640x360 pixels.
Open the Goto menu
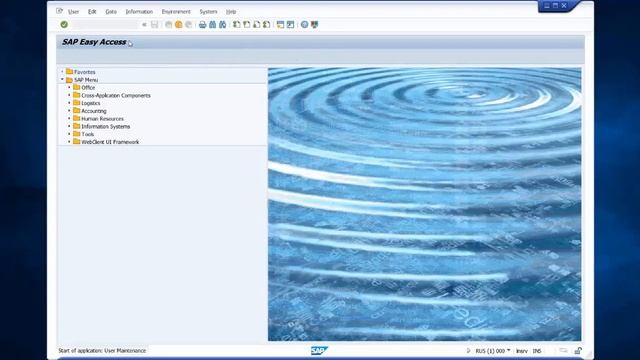(111, 11)
